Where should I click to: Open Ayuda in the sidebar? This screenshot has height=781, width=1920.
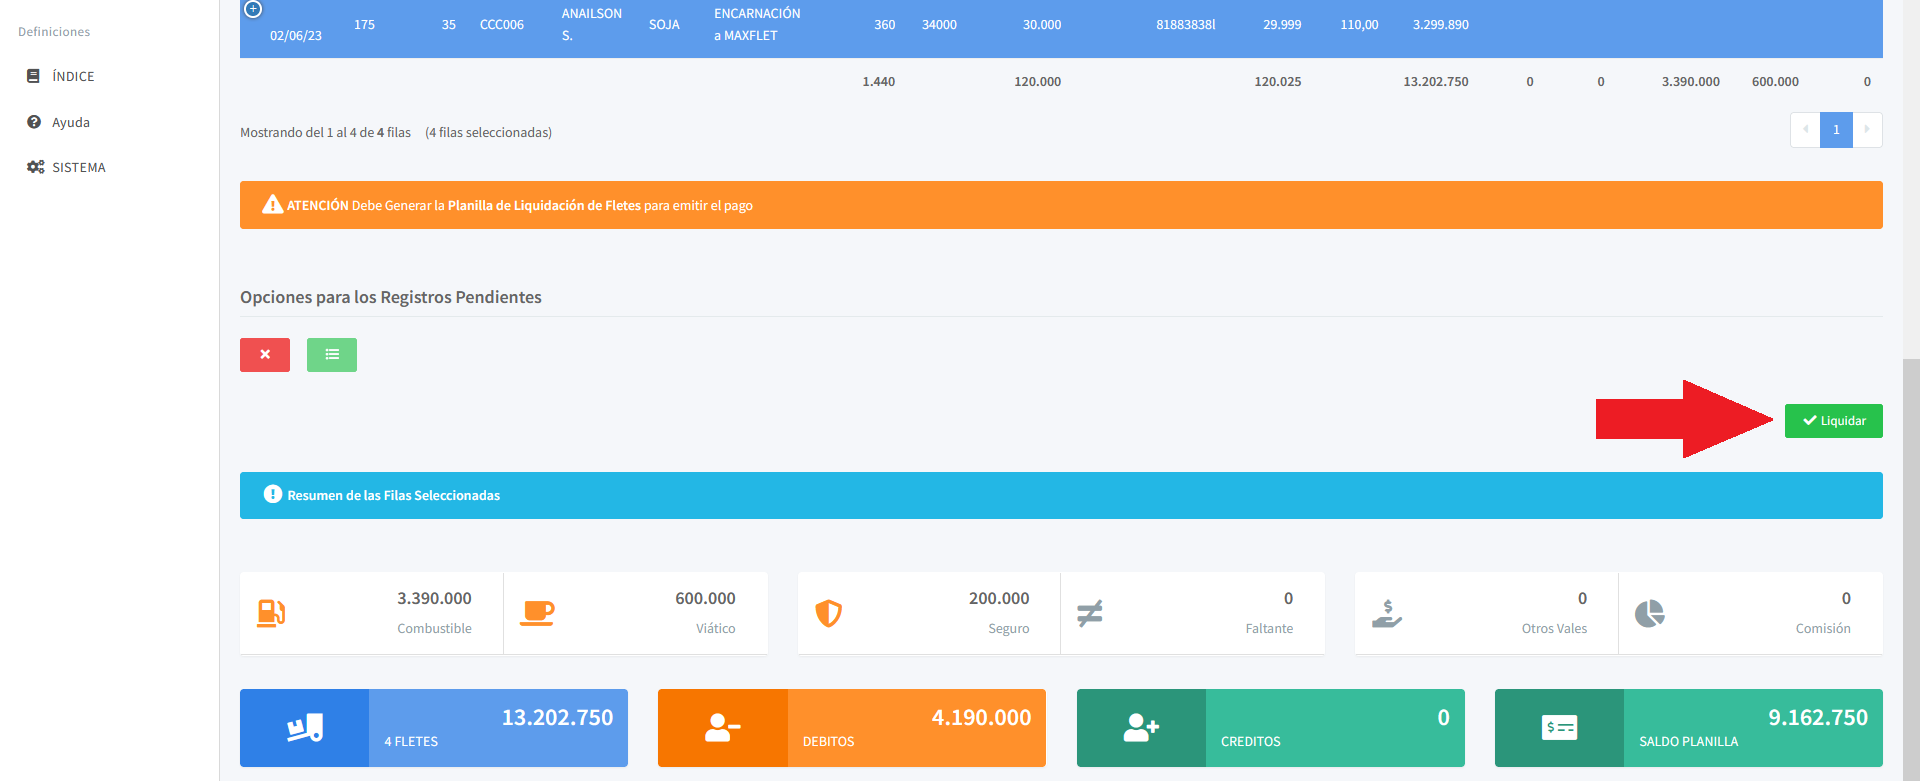(70, 122)
